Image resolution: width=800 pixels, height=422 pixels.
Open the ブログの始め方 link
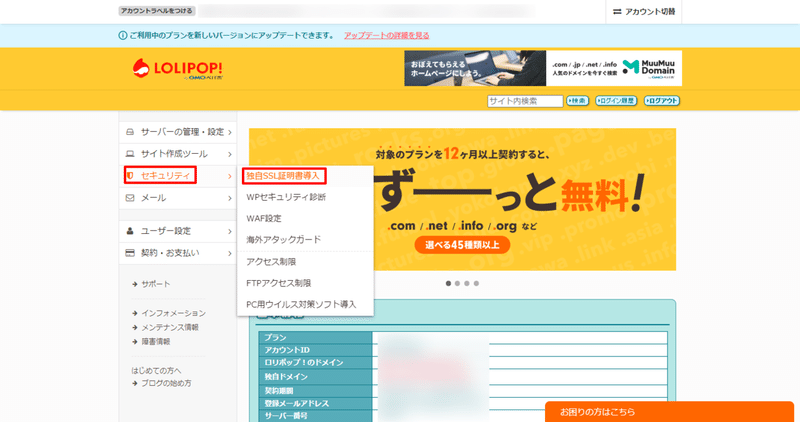[x=166, y=383]
